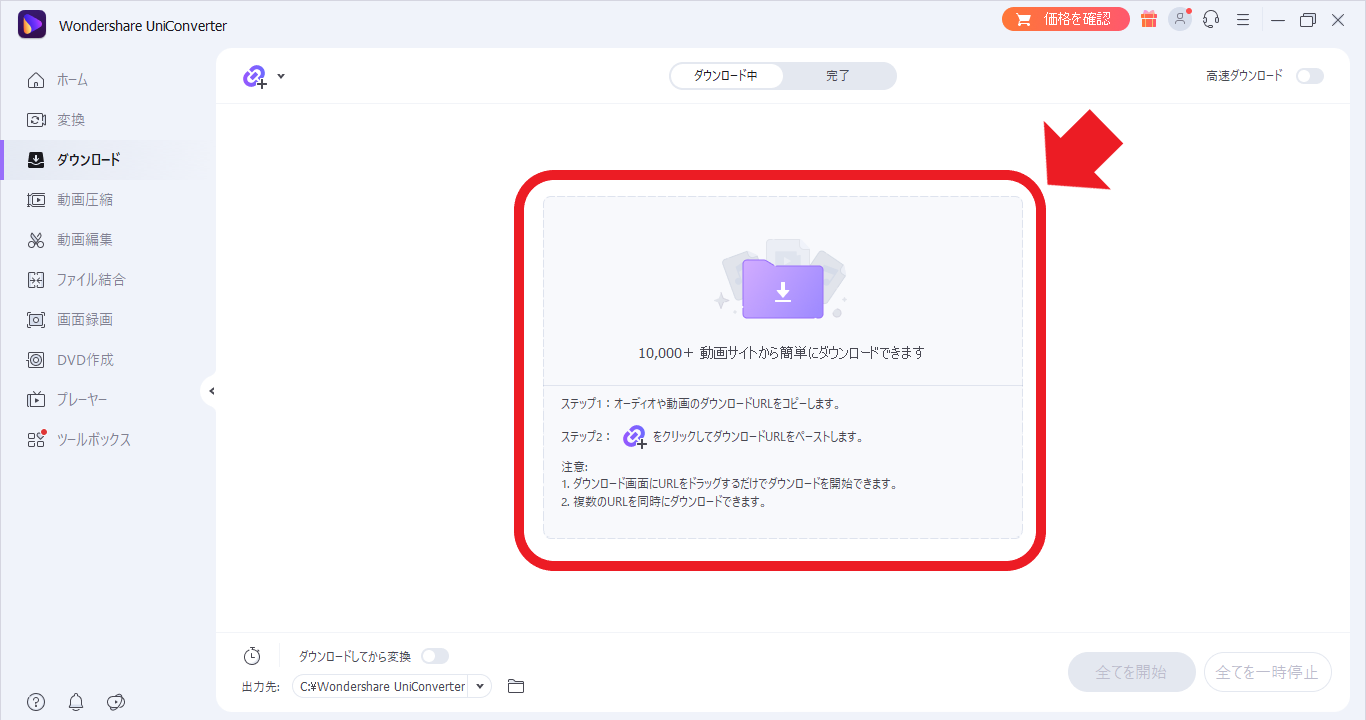Screen dimensions: 1366x720
Task: Expand the paste URL dropdown arrow
Action: pos(281,76)
